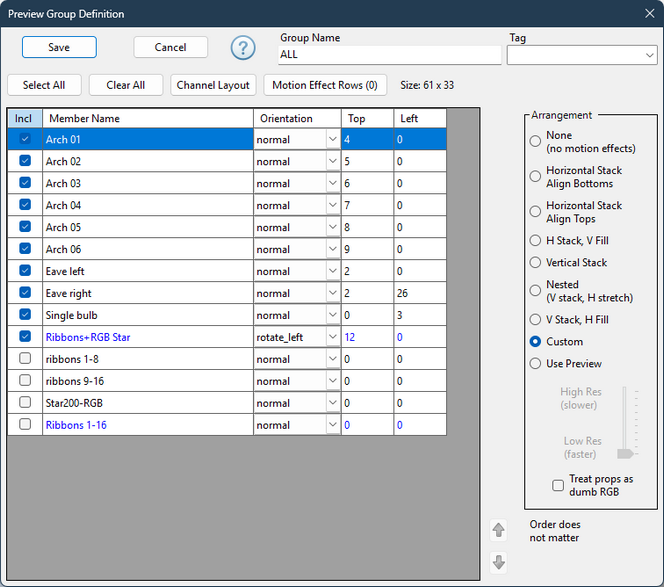Open the help question mark icon
This screenshot has width=664, height=587.
click(x=243, y=47)
